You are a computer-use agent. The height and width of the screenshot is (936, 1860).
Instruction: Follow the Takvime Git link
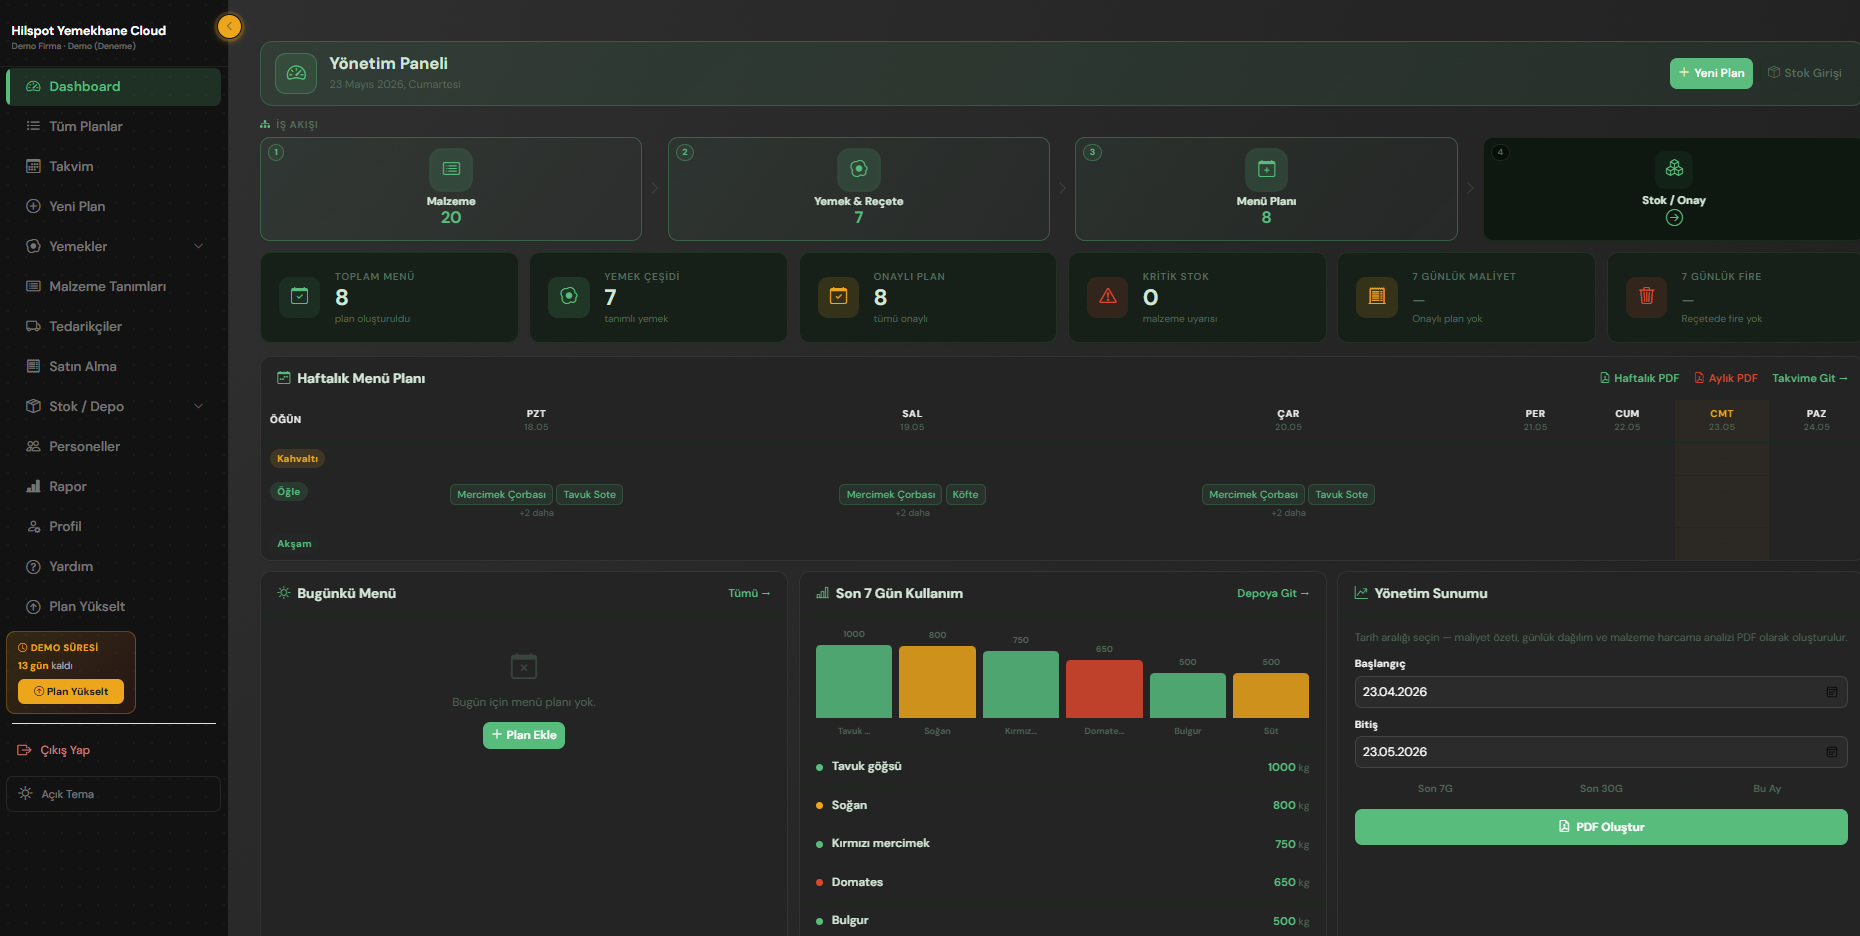(x=1810, y=378)
